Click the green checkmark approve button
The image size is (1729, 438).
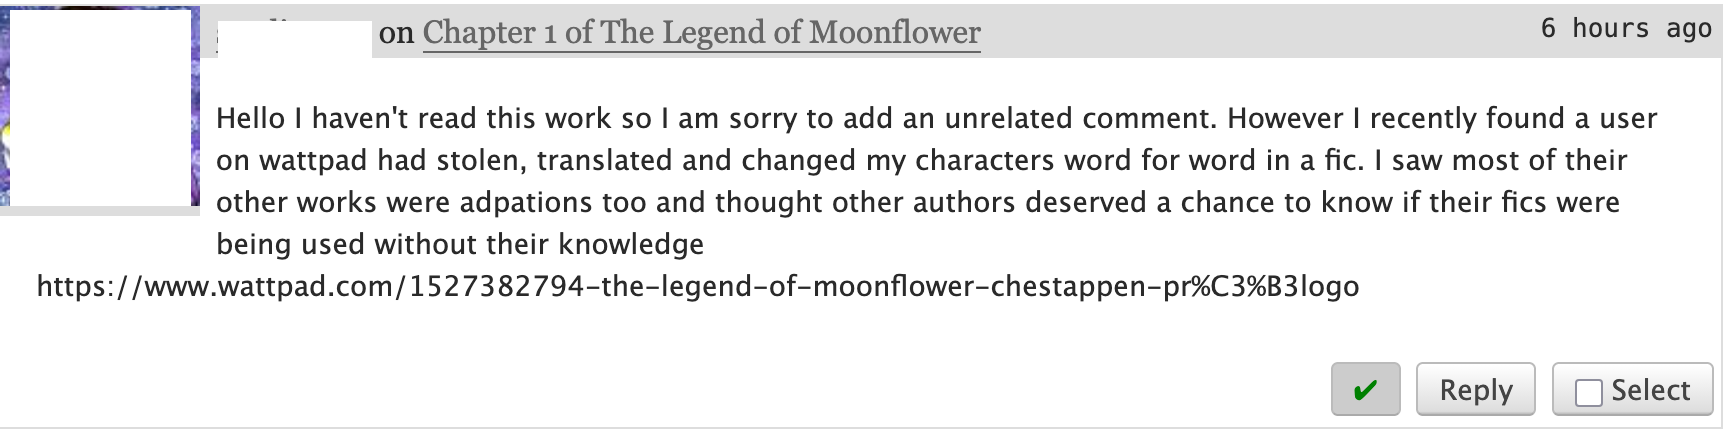pyautogui.click(x=1365, y=390)
